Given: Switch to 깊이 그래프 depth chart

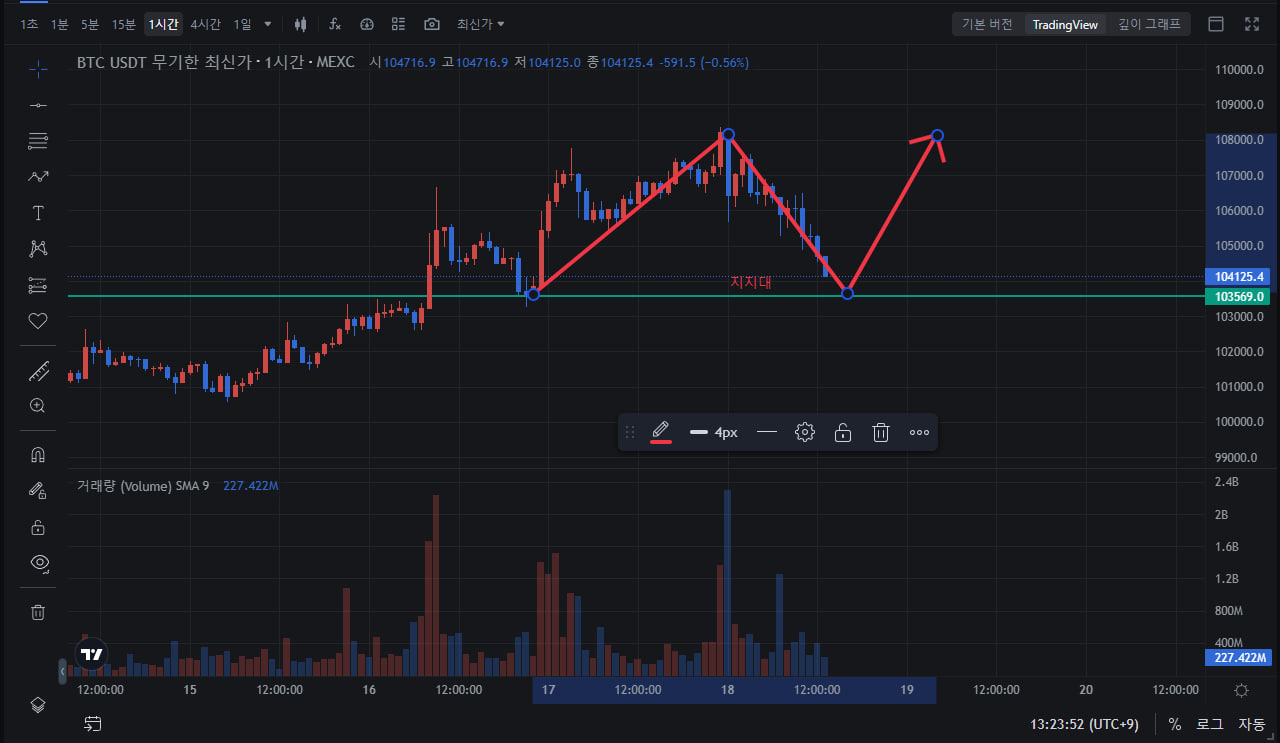Looking at the screenshot, I should [x=1149, y=24].
